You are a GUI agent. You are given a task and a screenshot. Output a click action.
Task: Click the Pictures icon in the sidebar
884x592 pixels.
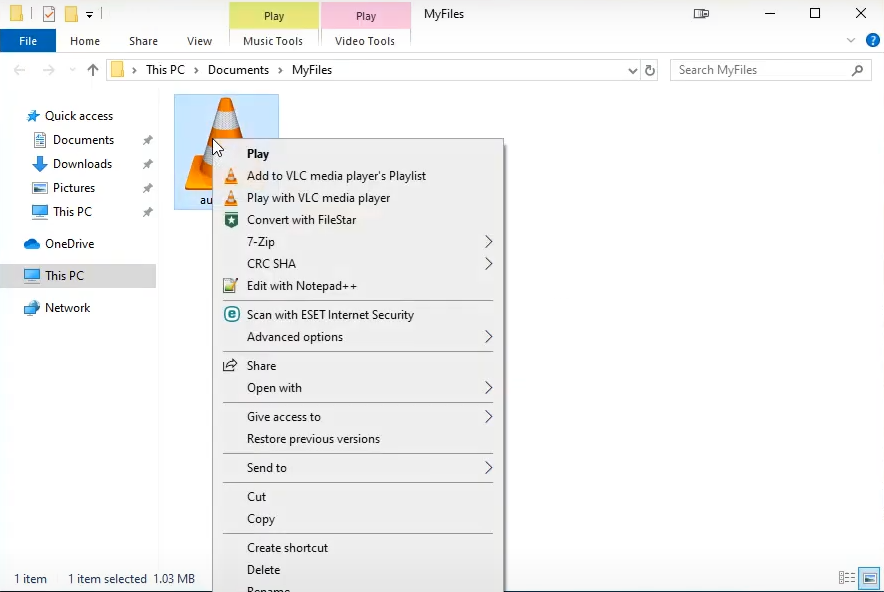(x=39, y=188)
